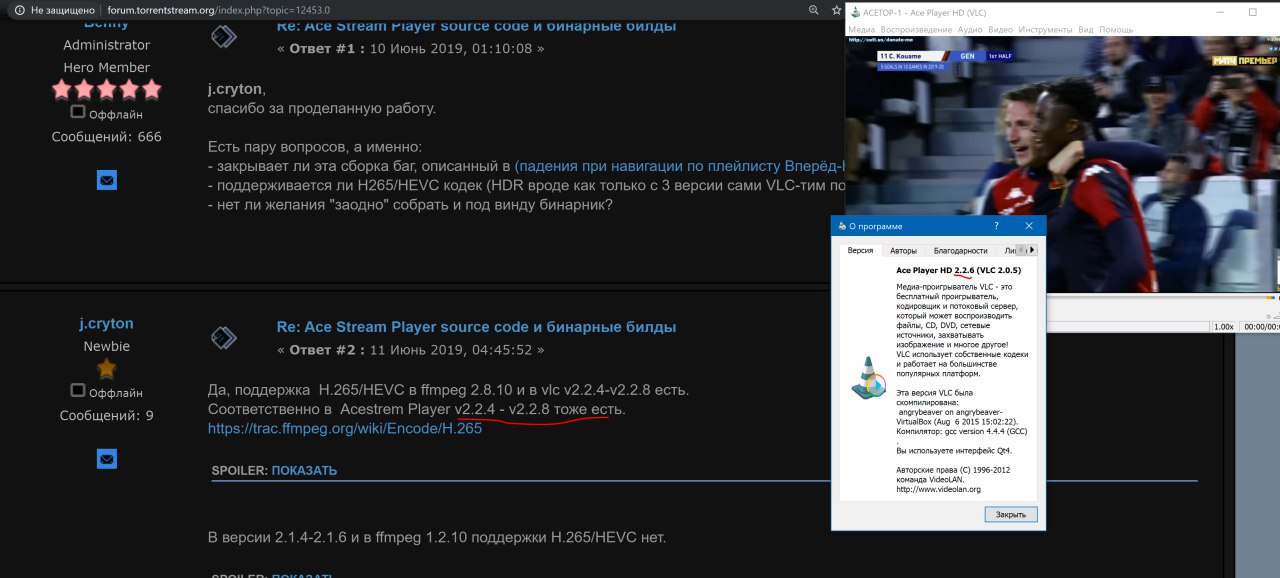This screenshot has width=1280, height=578.
Task: Open the Аудио menu in Ace Player
Action: 970,29
